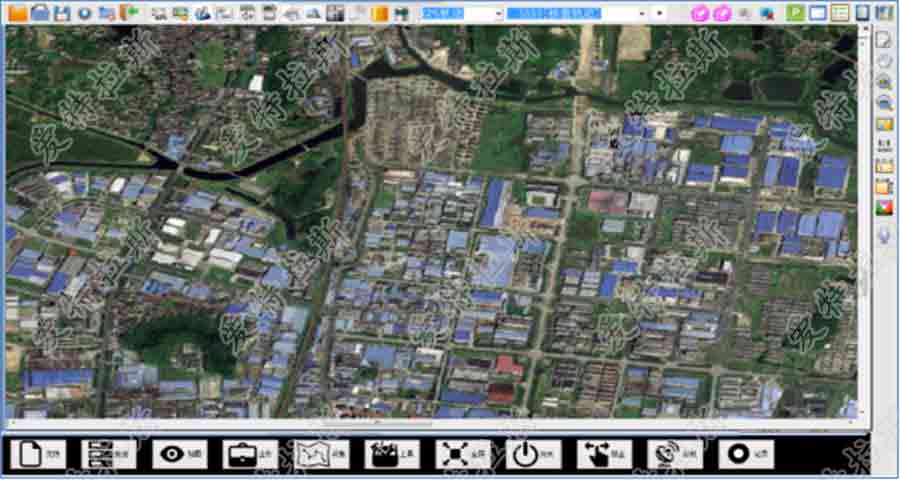900x480 pixels.
Task: Click the binoculars search icon
Action: (401, 13)
